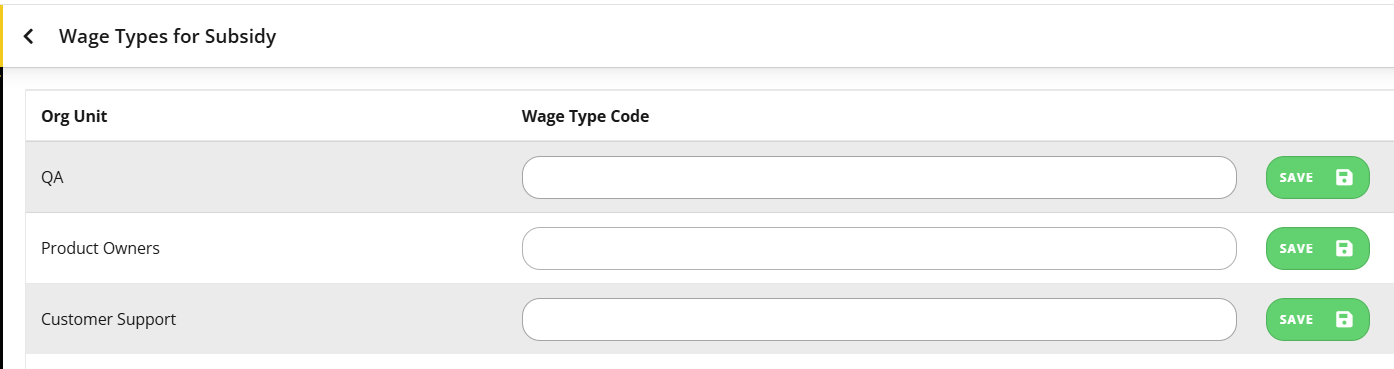Click the yellow accent bar beside the header
The height and width of the screenshot is (369, 1394).
(2, 36)
